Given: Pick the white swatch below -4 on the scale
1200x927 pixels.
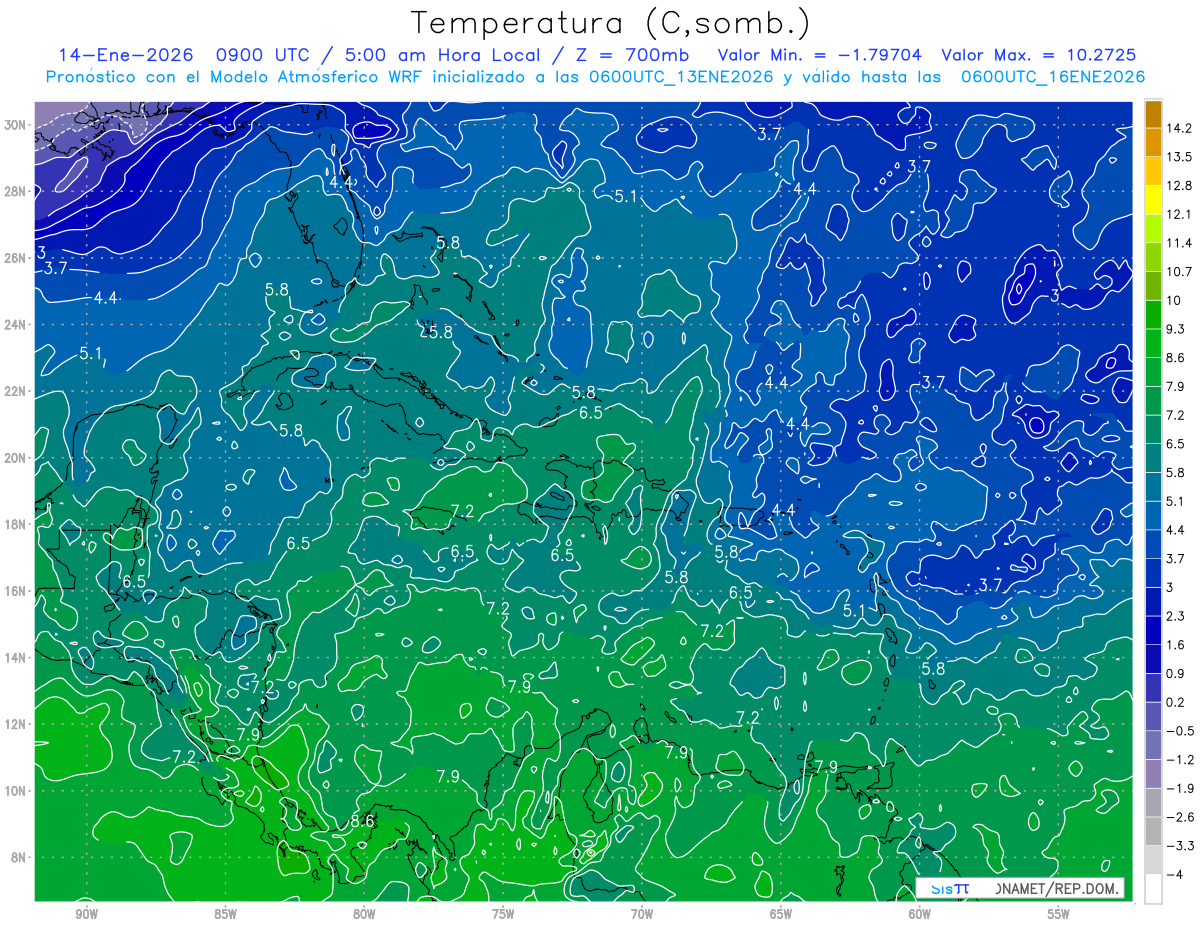Looking at the screenshot, I should [1153, 888].
